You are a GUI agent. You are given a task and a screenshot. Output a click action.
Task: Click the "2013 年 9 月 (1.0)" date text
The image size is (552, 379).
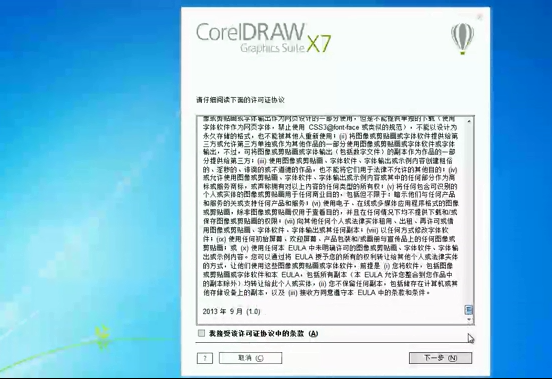[231, 311]
